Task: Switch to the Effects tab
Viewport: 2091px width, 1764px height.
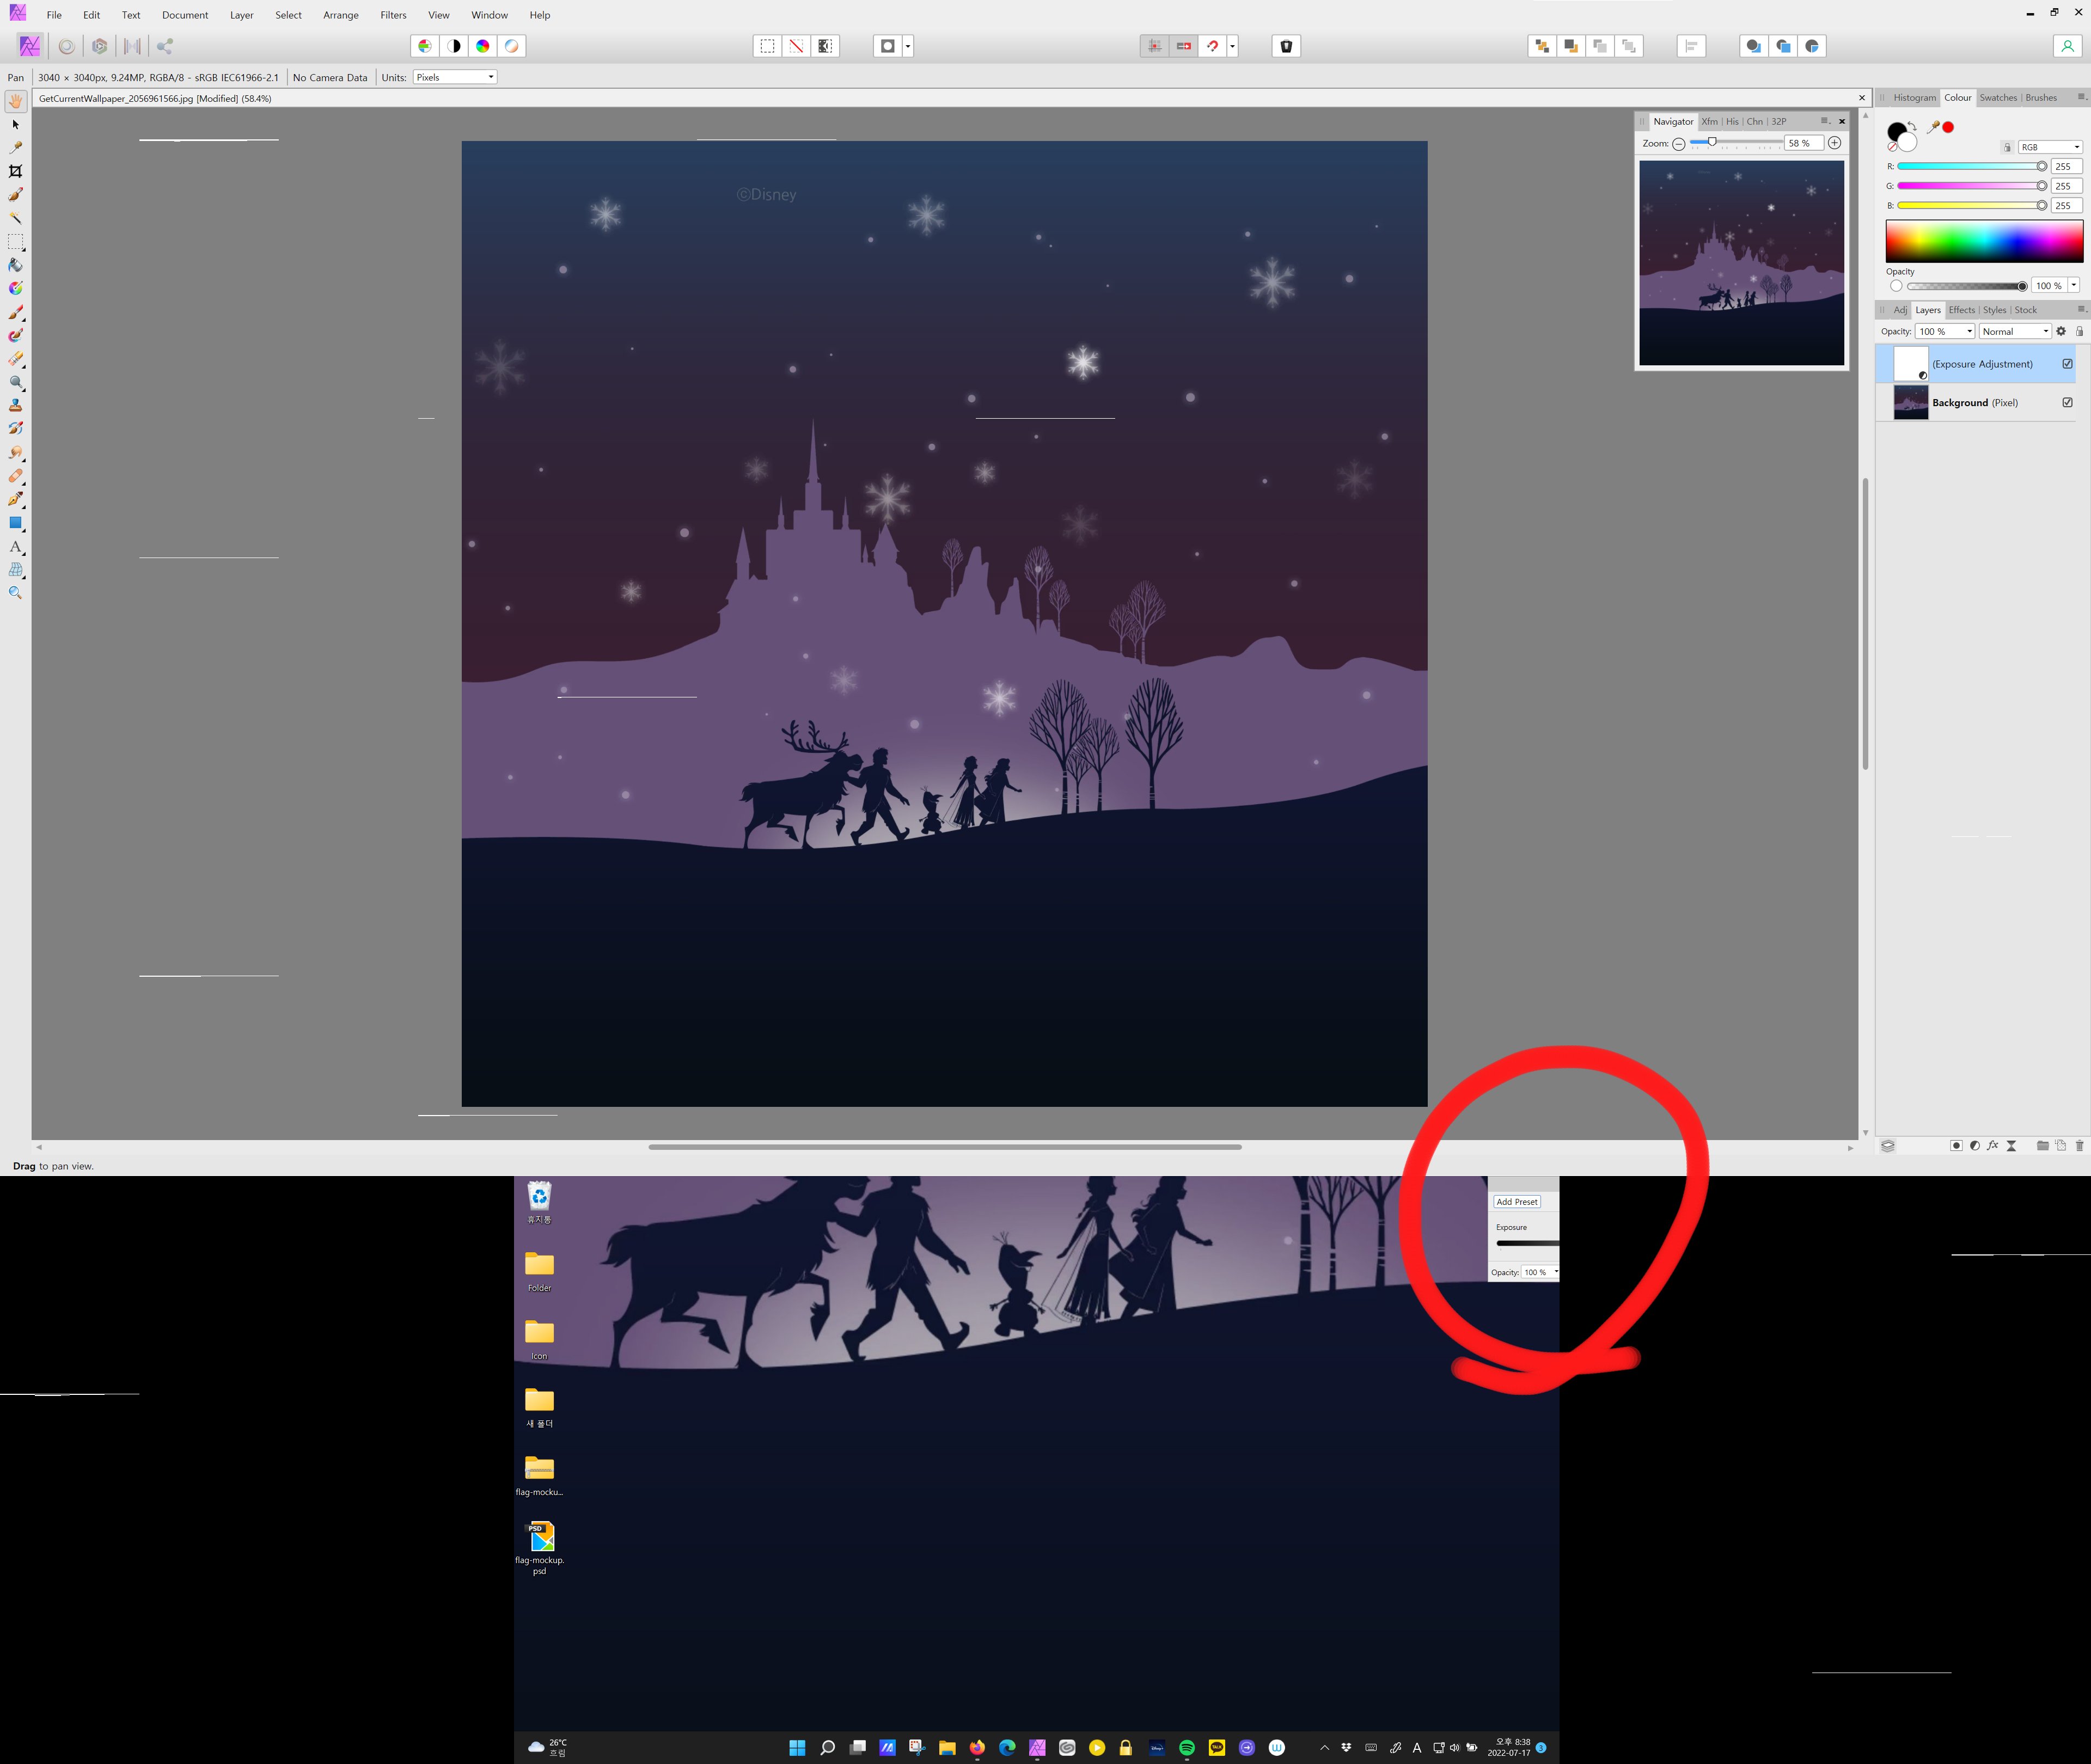Action: [1961, 309]
